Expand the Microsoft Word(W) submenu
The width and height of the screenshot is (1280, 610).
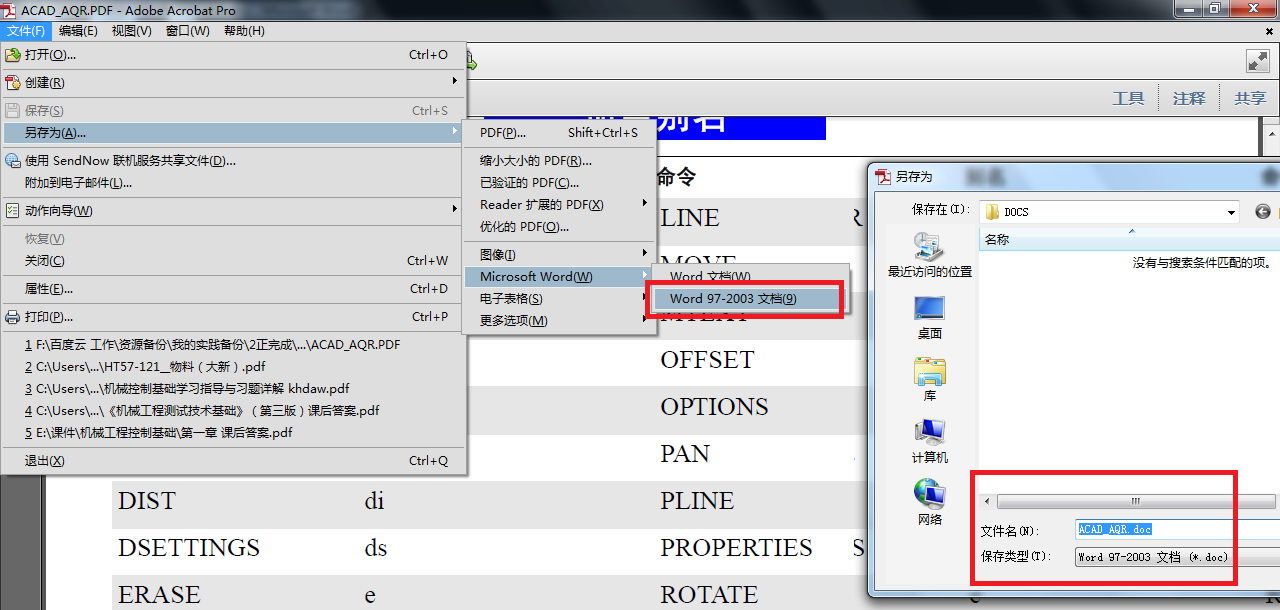[559, 277]
